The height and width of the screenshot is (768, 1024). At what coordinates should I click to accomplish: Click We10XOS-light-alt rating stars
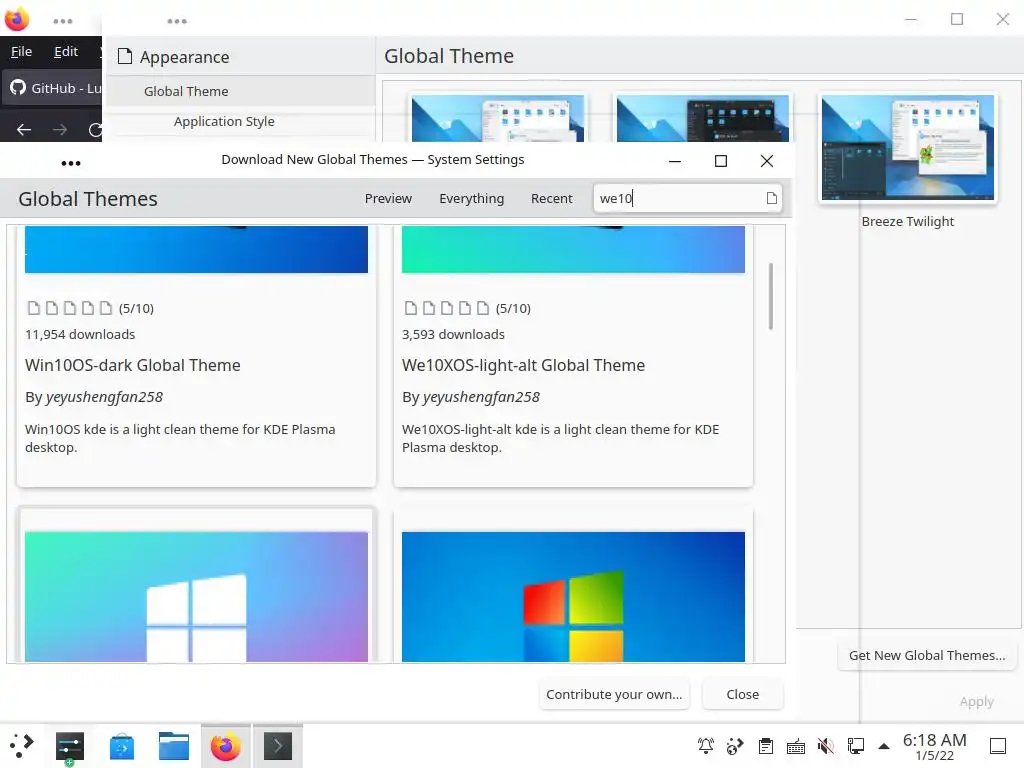point(447,308)
